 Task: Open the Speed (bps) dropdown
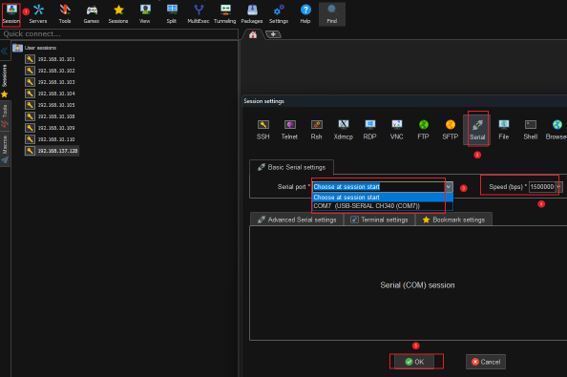point(559,187)
